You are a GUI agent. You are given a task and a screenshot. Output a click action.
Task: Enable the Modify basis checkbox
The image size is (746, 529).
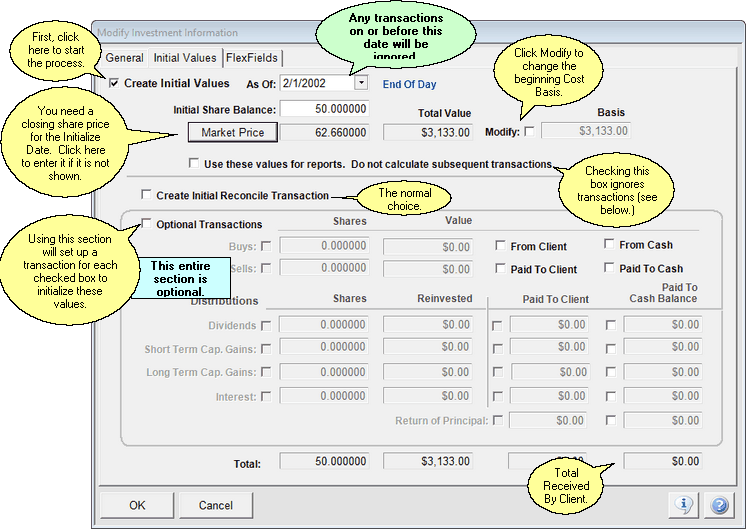tap(529, 131)
